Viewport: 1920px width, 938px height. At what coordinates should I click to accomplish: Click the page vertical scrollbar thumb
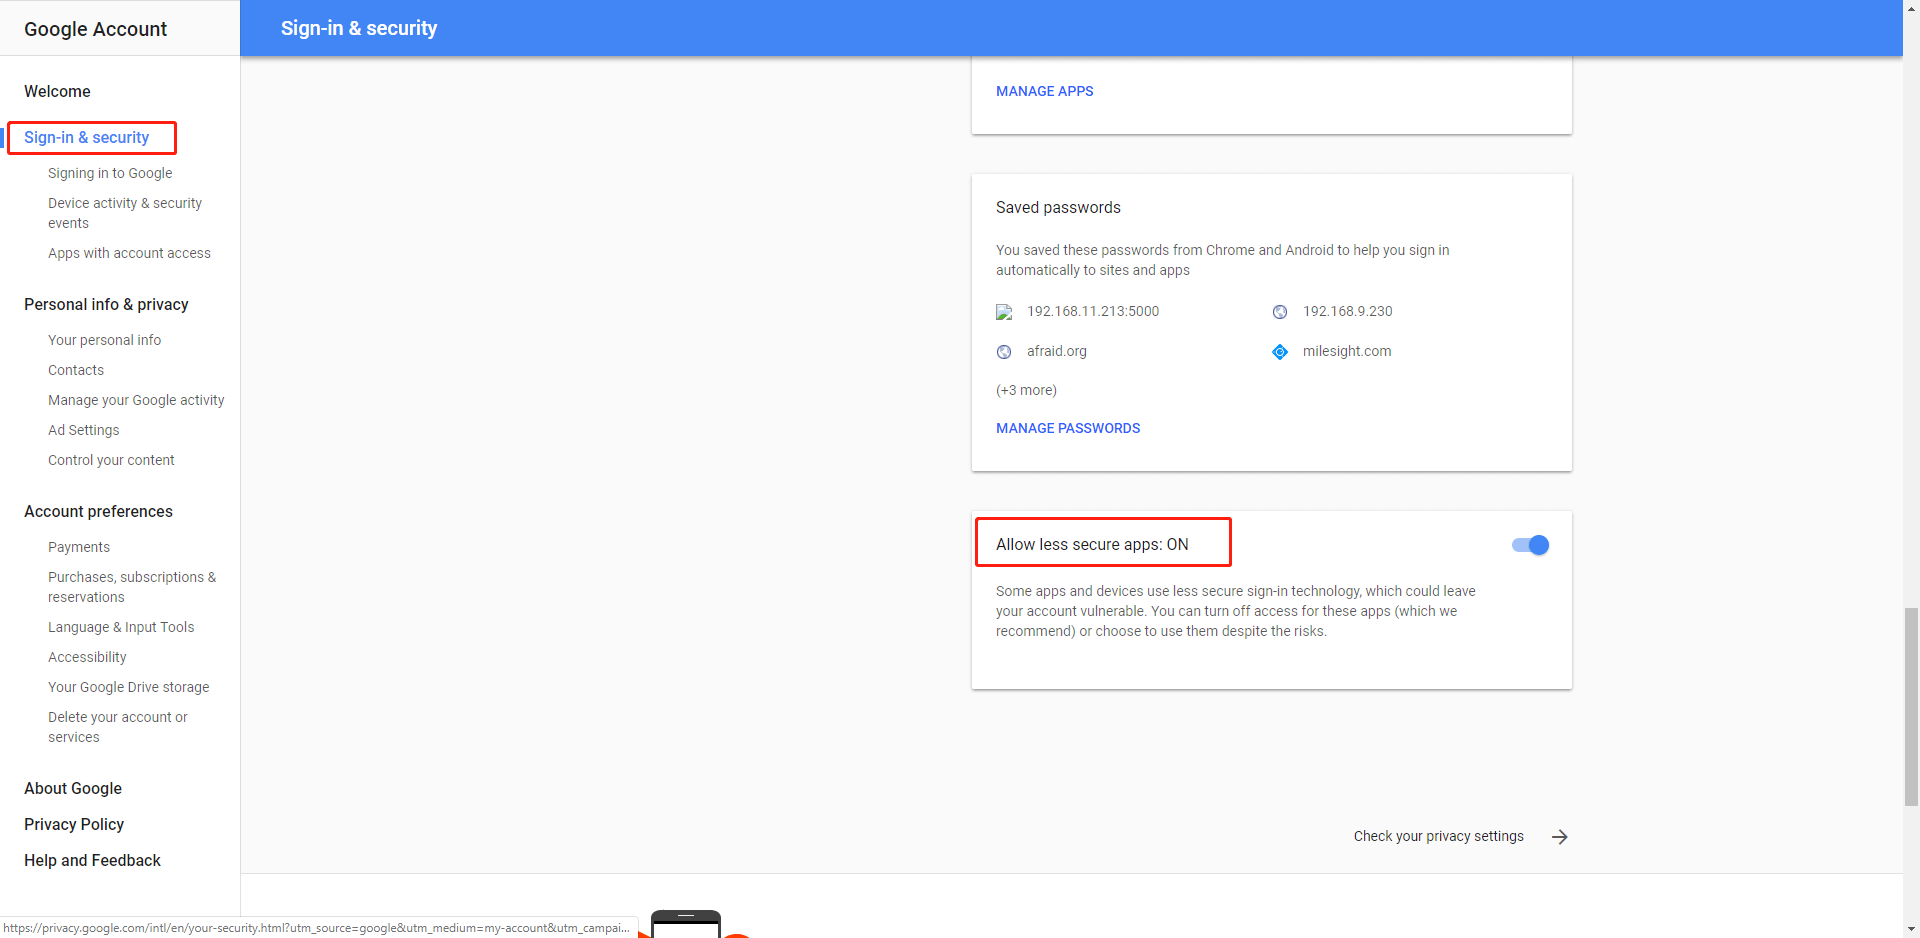[x=1911, y=707]
